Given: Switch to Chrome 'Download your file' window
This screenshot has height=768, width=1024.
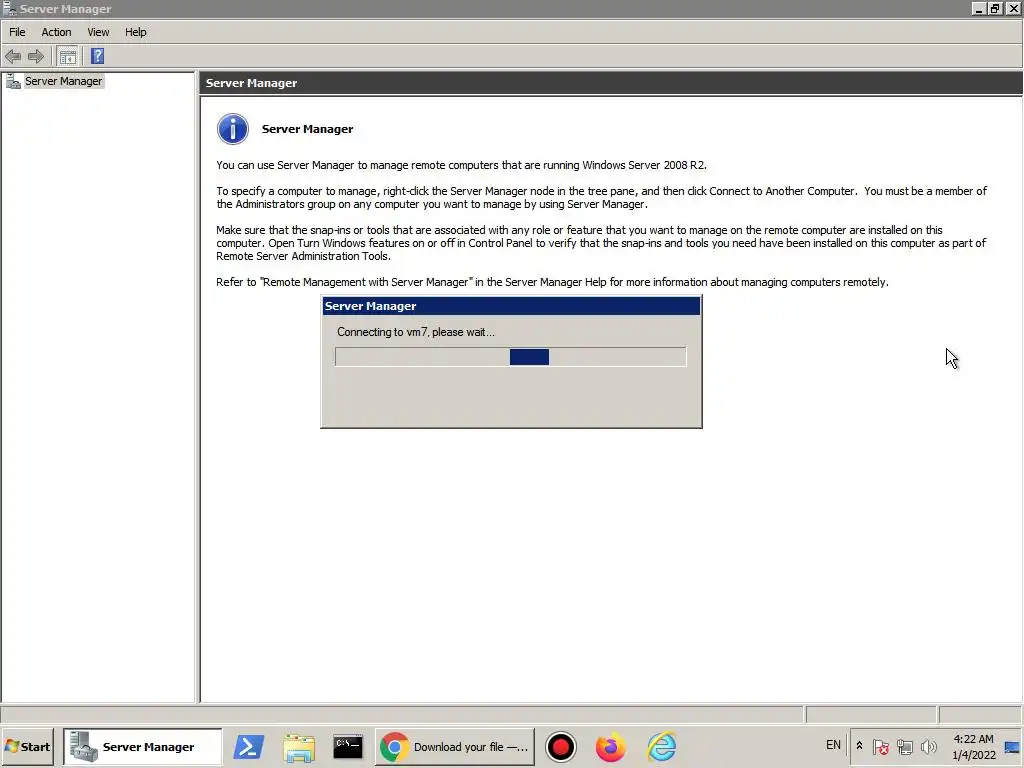Looking at the screenshot, I should coord(455,746).
